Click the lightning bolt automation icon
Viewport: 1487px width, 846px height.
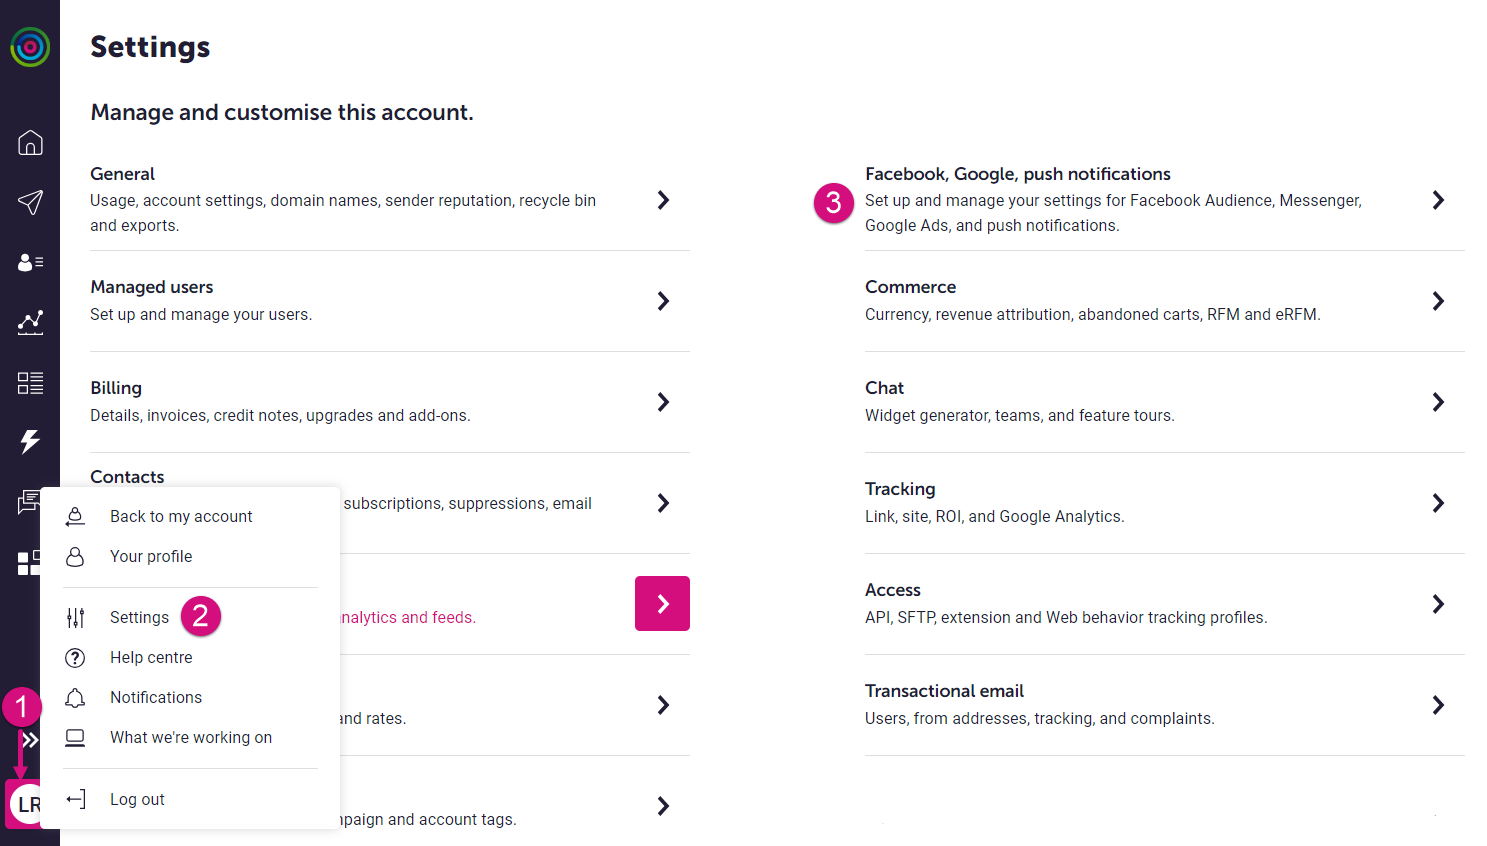click(x=30, y=441)
